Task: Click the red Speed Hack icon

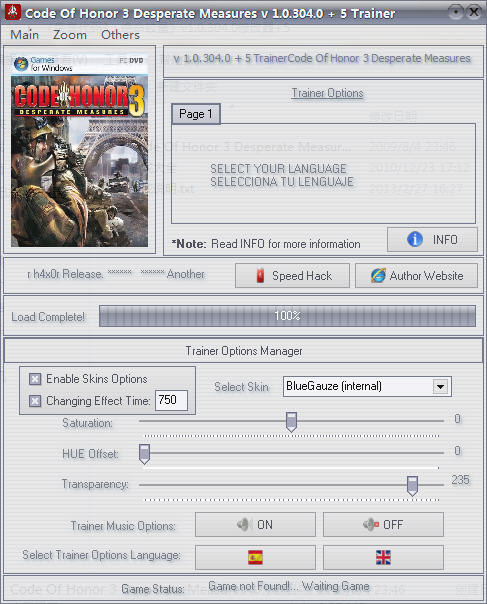Action: (x=260, y=275)
